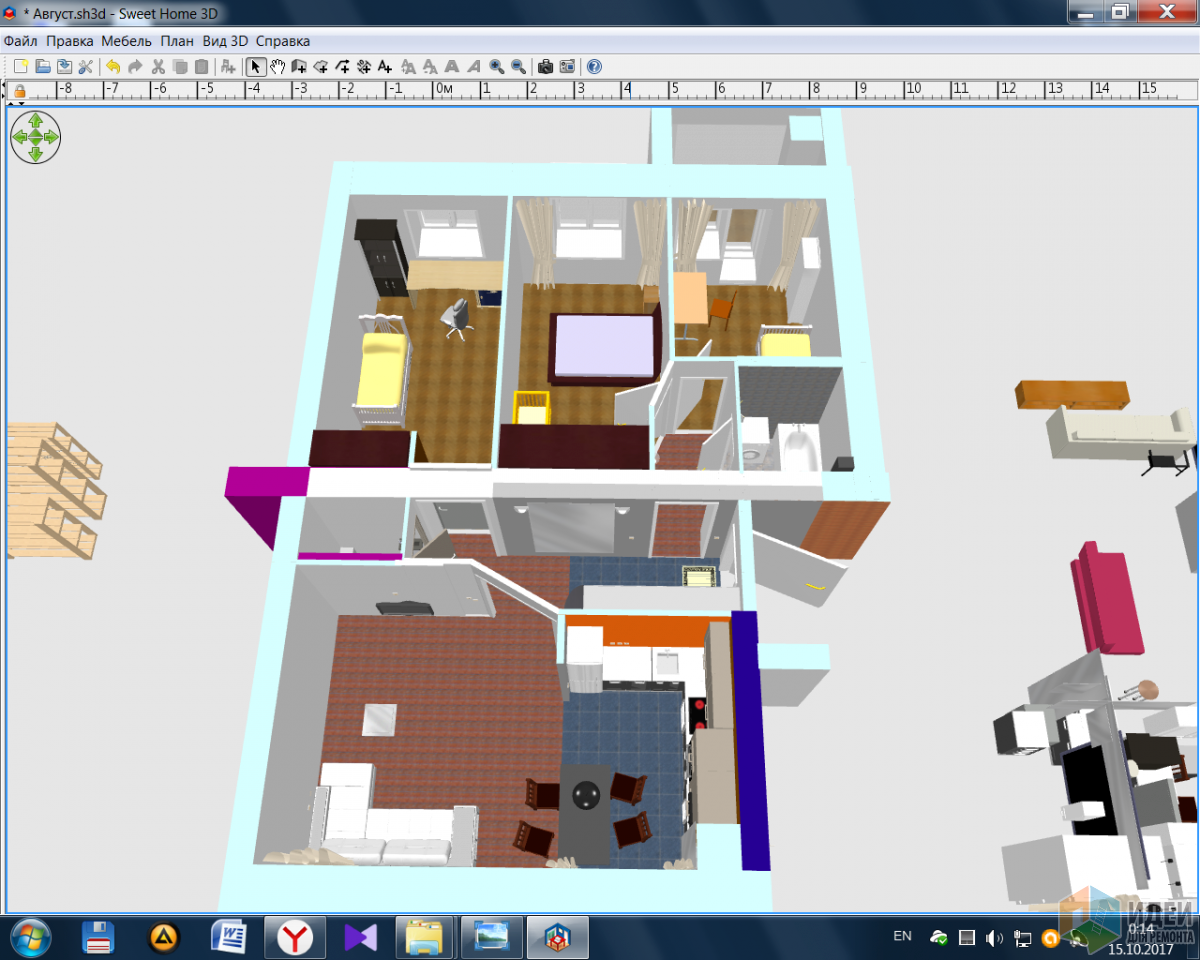Cut selection with the scissors icon

[157, 67]
